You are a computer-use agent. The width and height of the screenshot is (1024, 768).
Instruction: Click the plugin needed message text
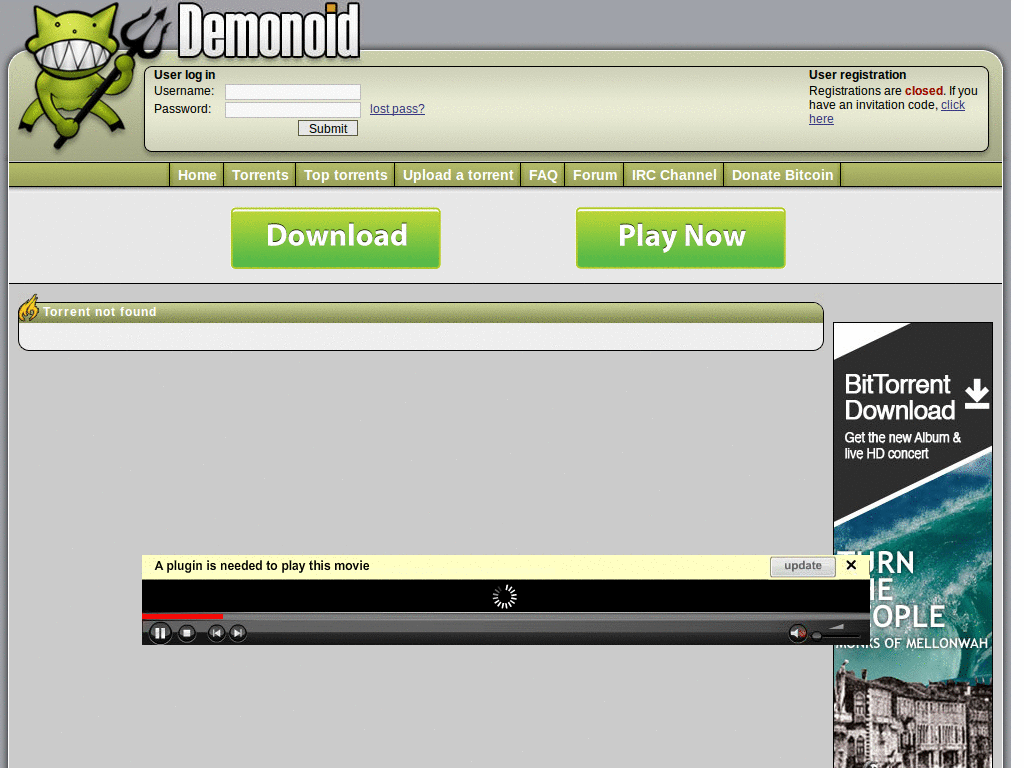[262, 566]
